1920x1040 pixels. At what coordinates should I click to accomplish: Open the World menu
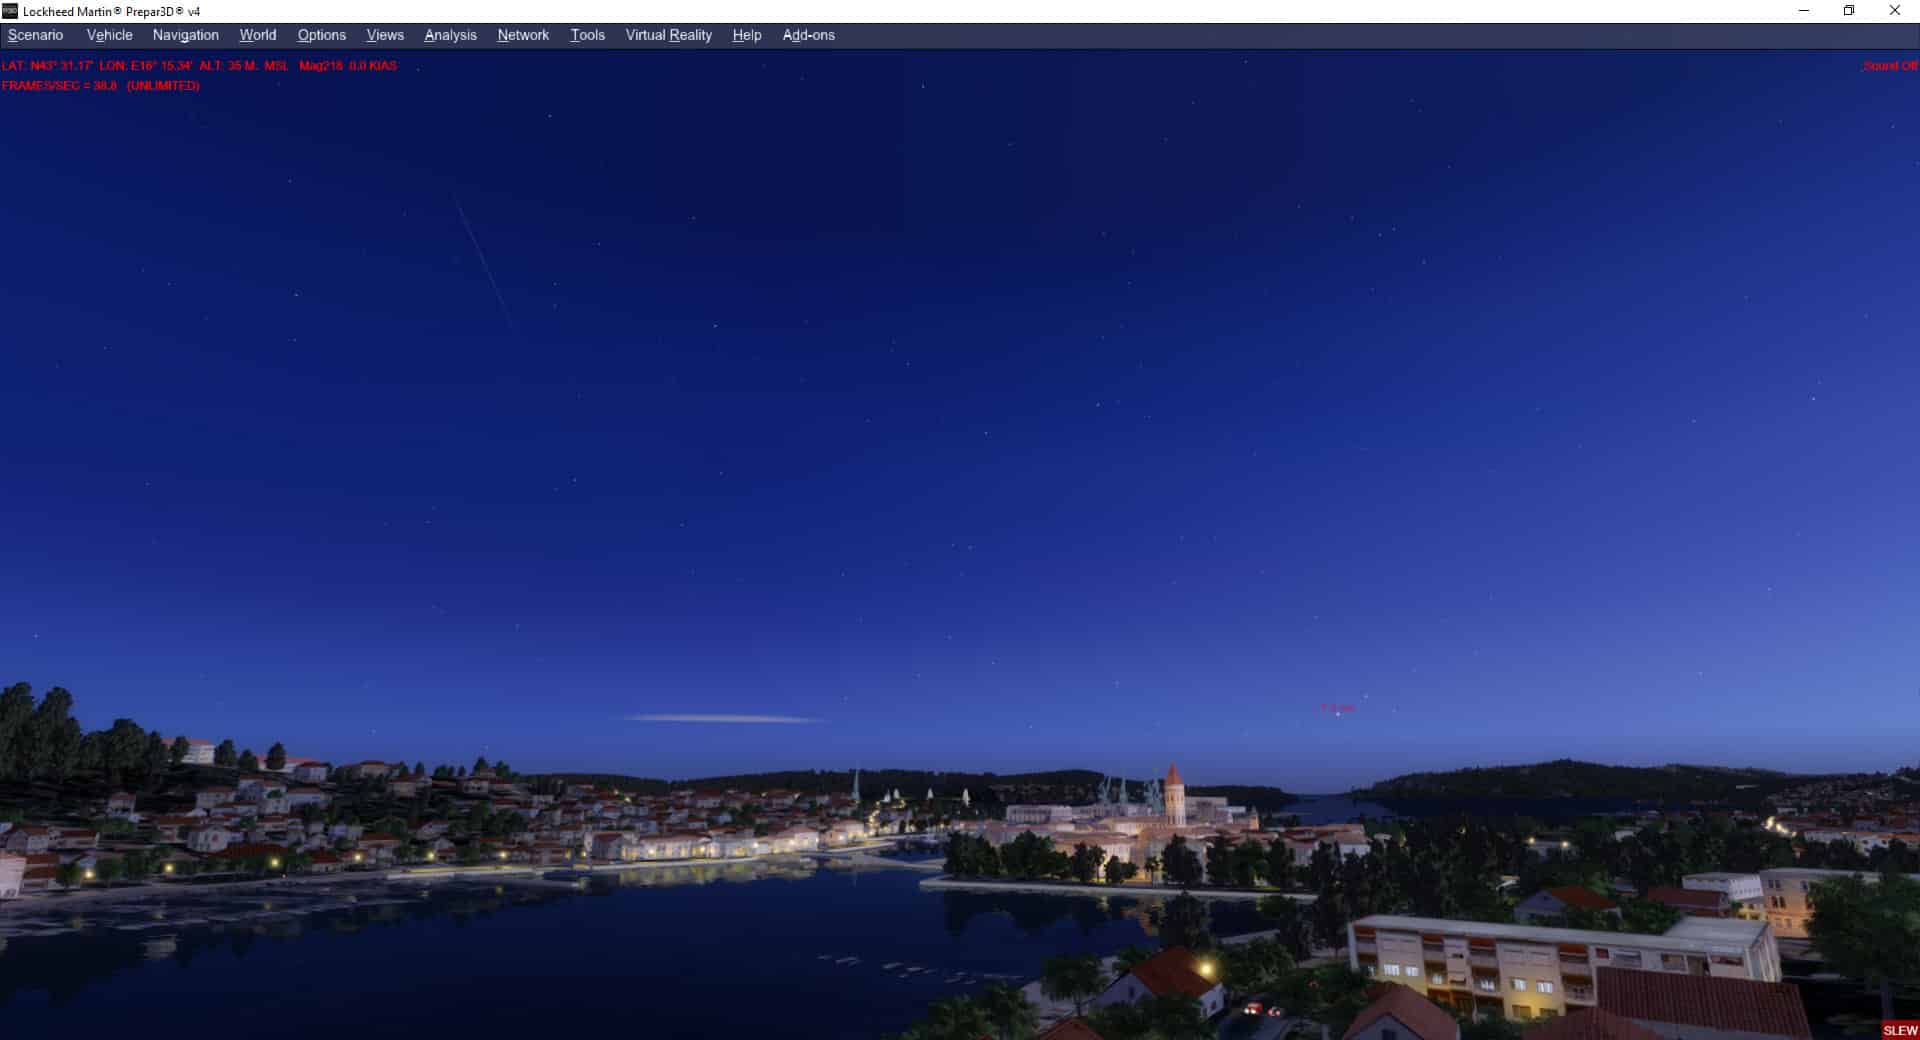(257, 35)
